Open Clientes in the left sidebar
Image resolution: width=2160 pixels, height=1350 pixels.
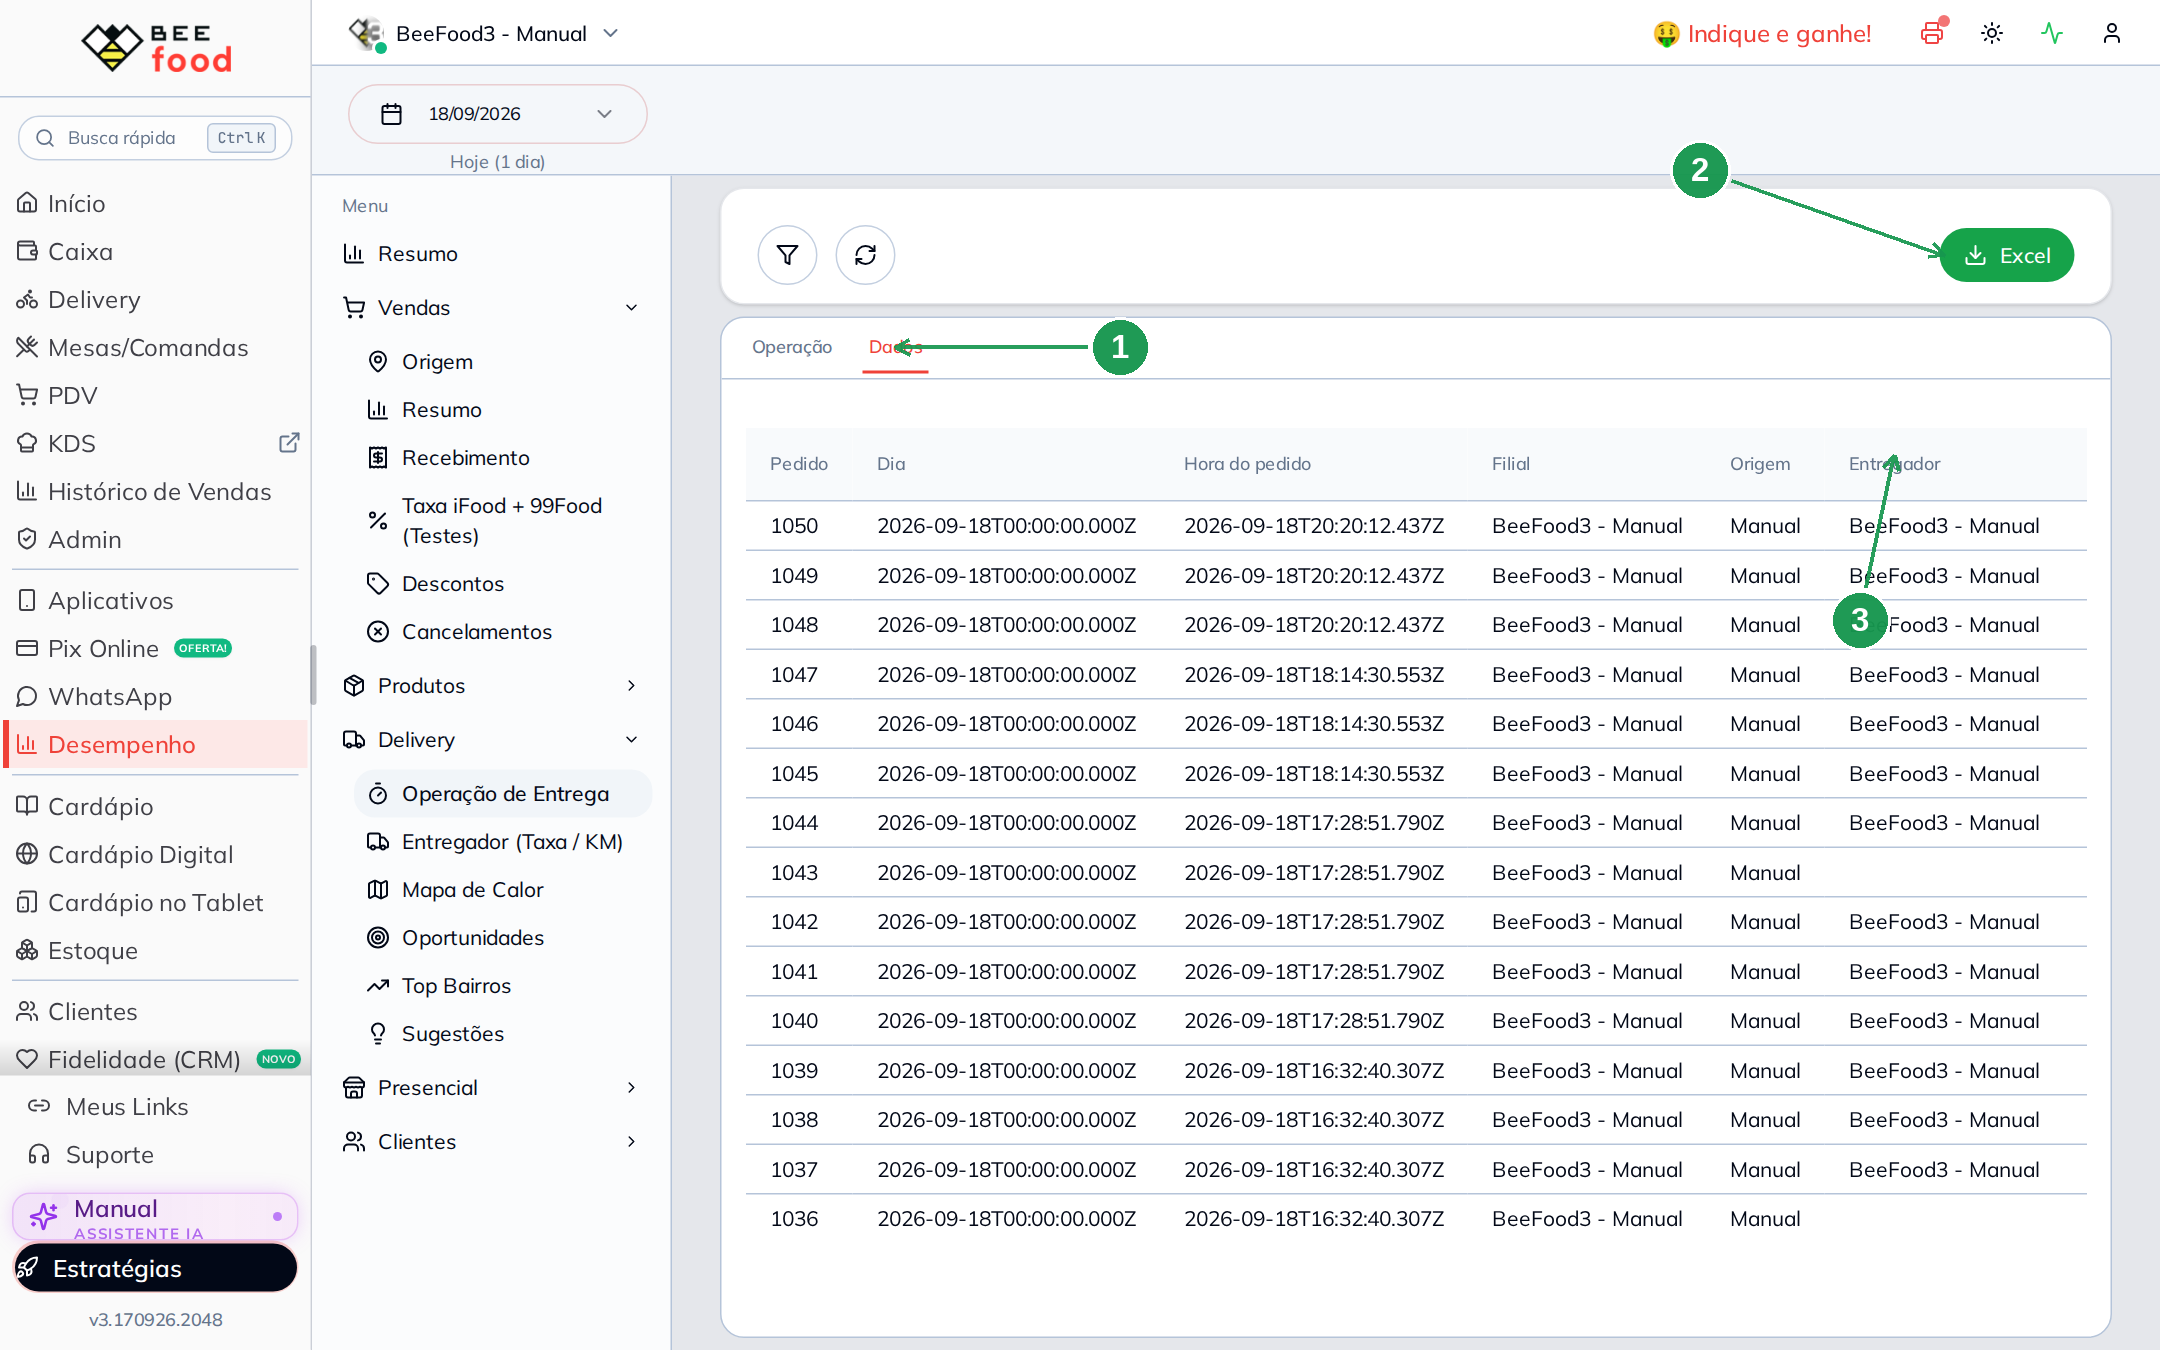pyautogui.click(x=155, y=1011)
